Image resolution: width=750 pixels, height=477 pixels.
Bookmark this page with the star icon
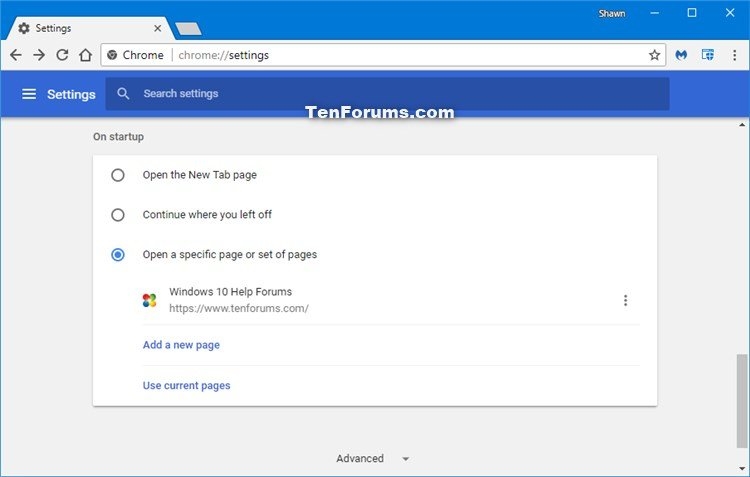654,55
